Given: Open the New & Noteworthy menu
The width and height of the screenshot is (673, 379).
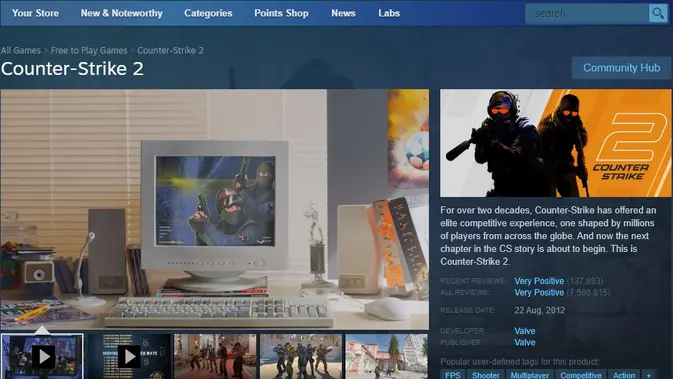Looking at the screenshot, I should click(x=121, y=13).
